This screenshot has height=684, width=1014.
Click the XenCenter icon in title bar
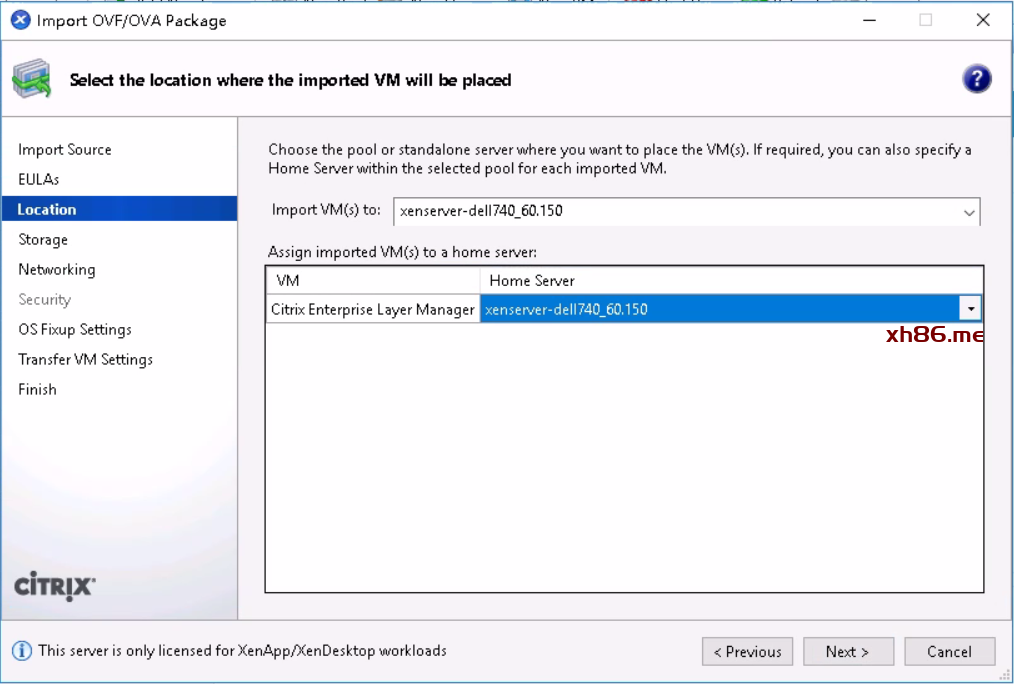point(20,20)
